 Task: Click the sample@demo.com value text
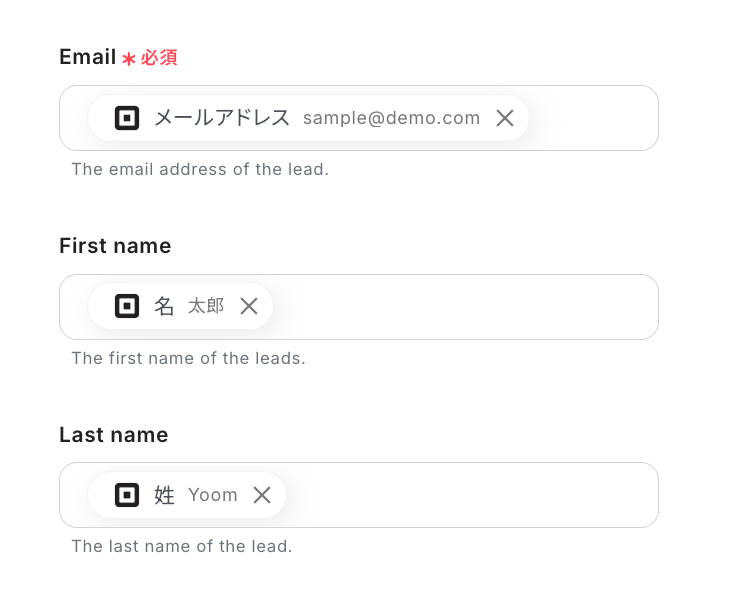pos(391,118)
